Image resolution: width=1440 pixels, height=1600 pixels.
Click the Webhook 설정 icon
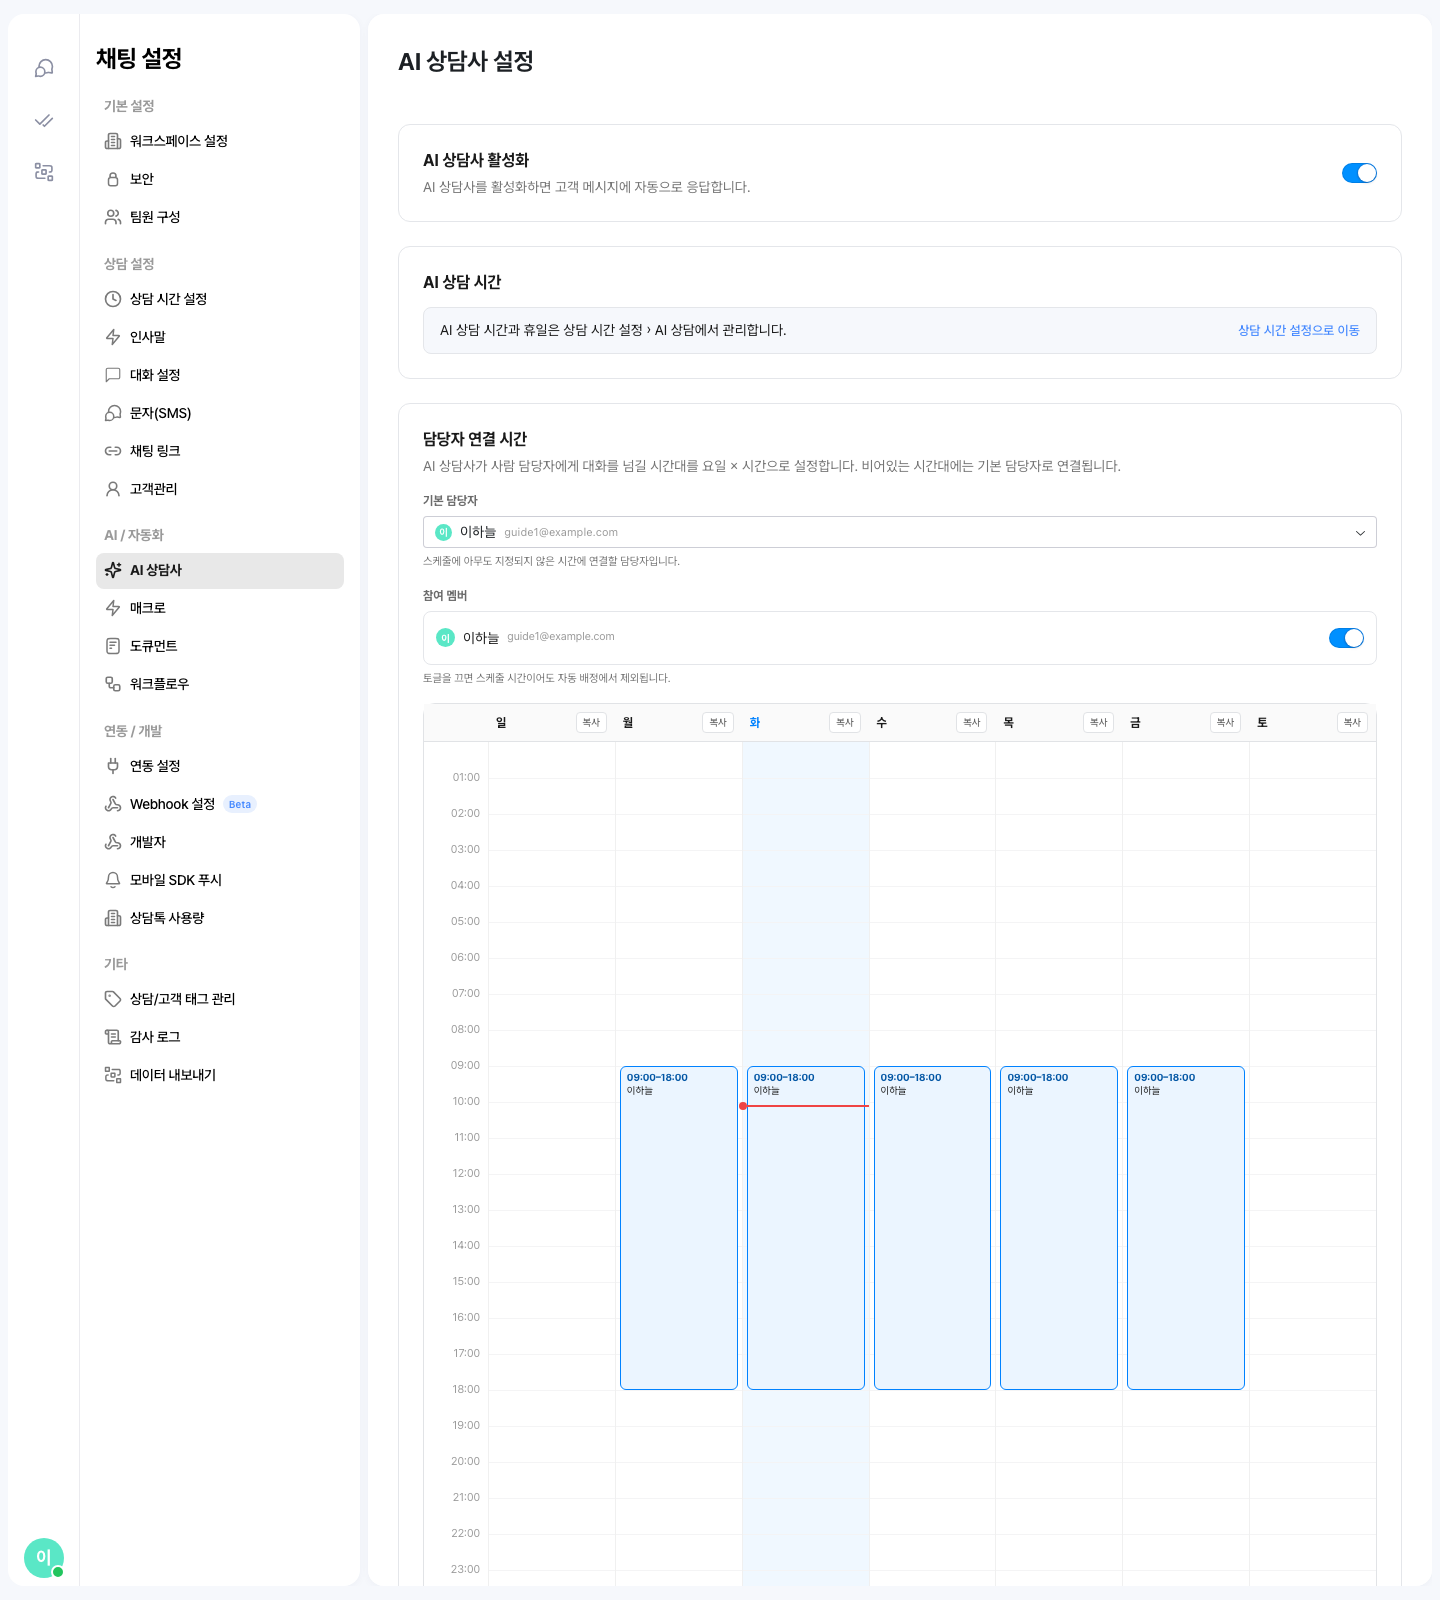click(x=113, y=804)
